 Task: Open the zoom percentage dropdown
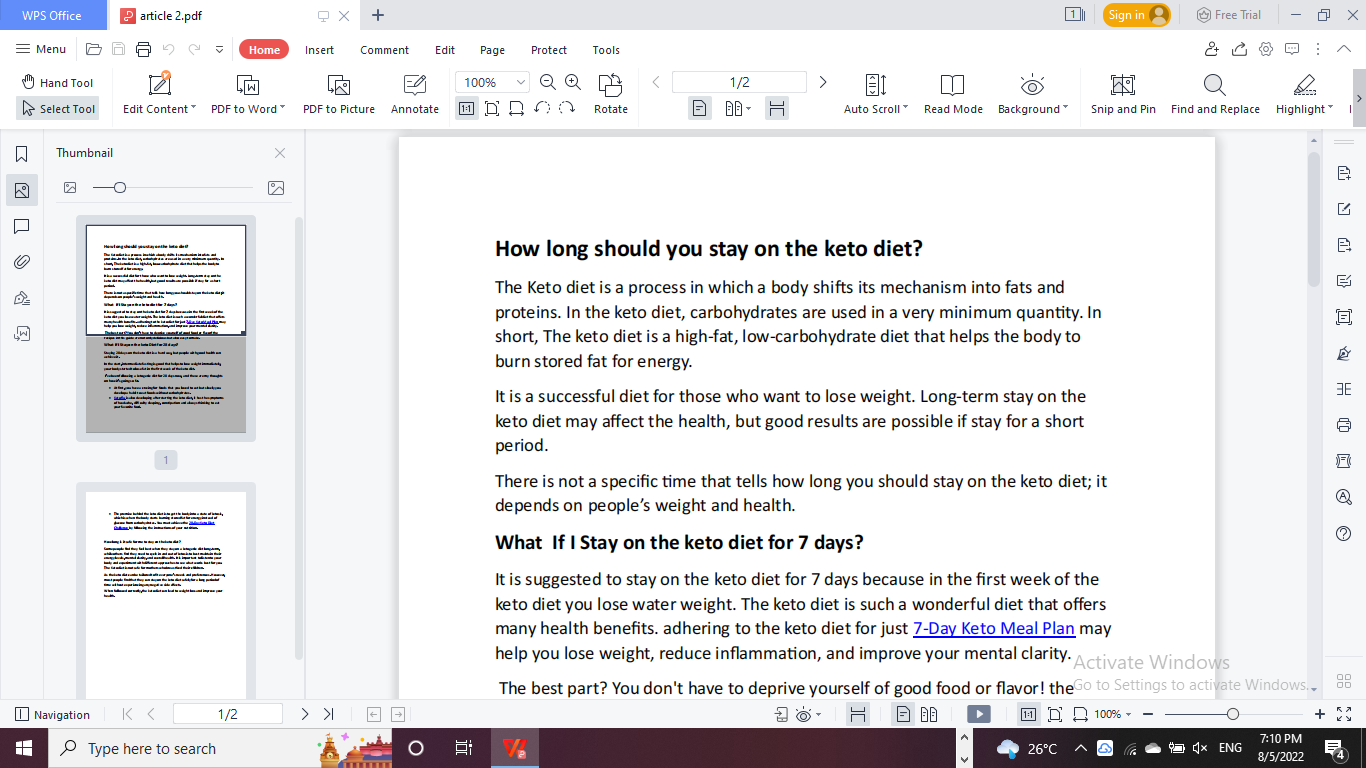(519, 82)
